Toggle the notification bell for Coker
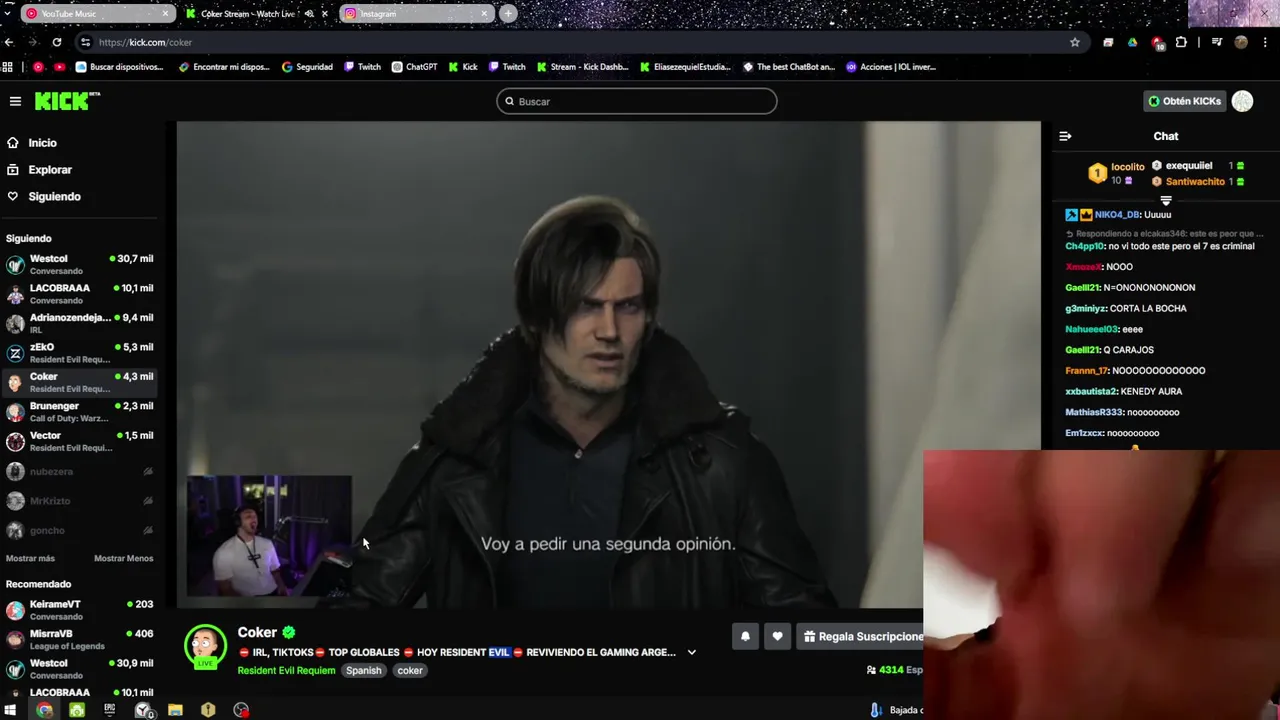 point(745,636)
